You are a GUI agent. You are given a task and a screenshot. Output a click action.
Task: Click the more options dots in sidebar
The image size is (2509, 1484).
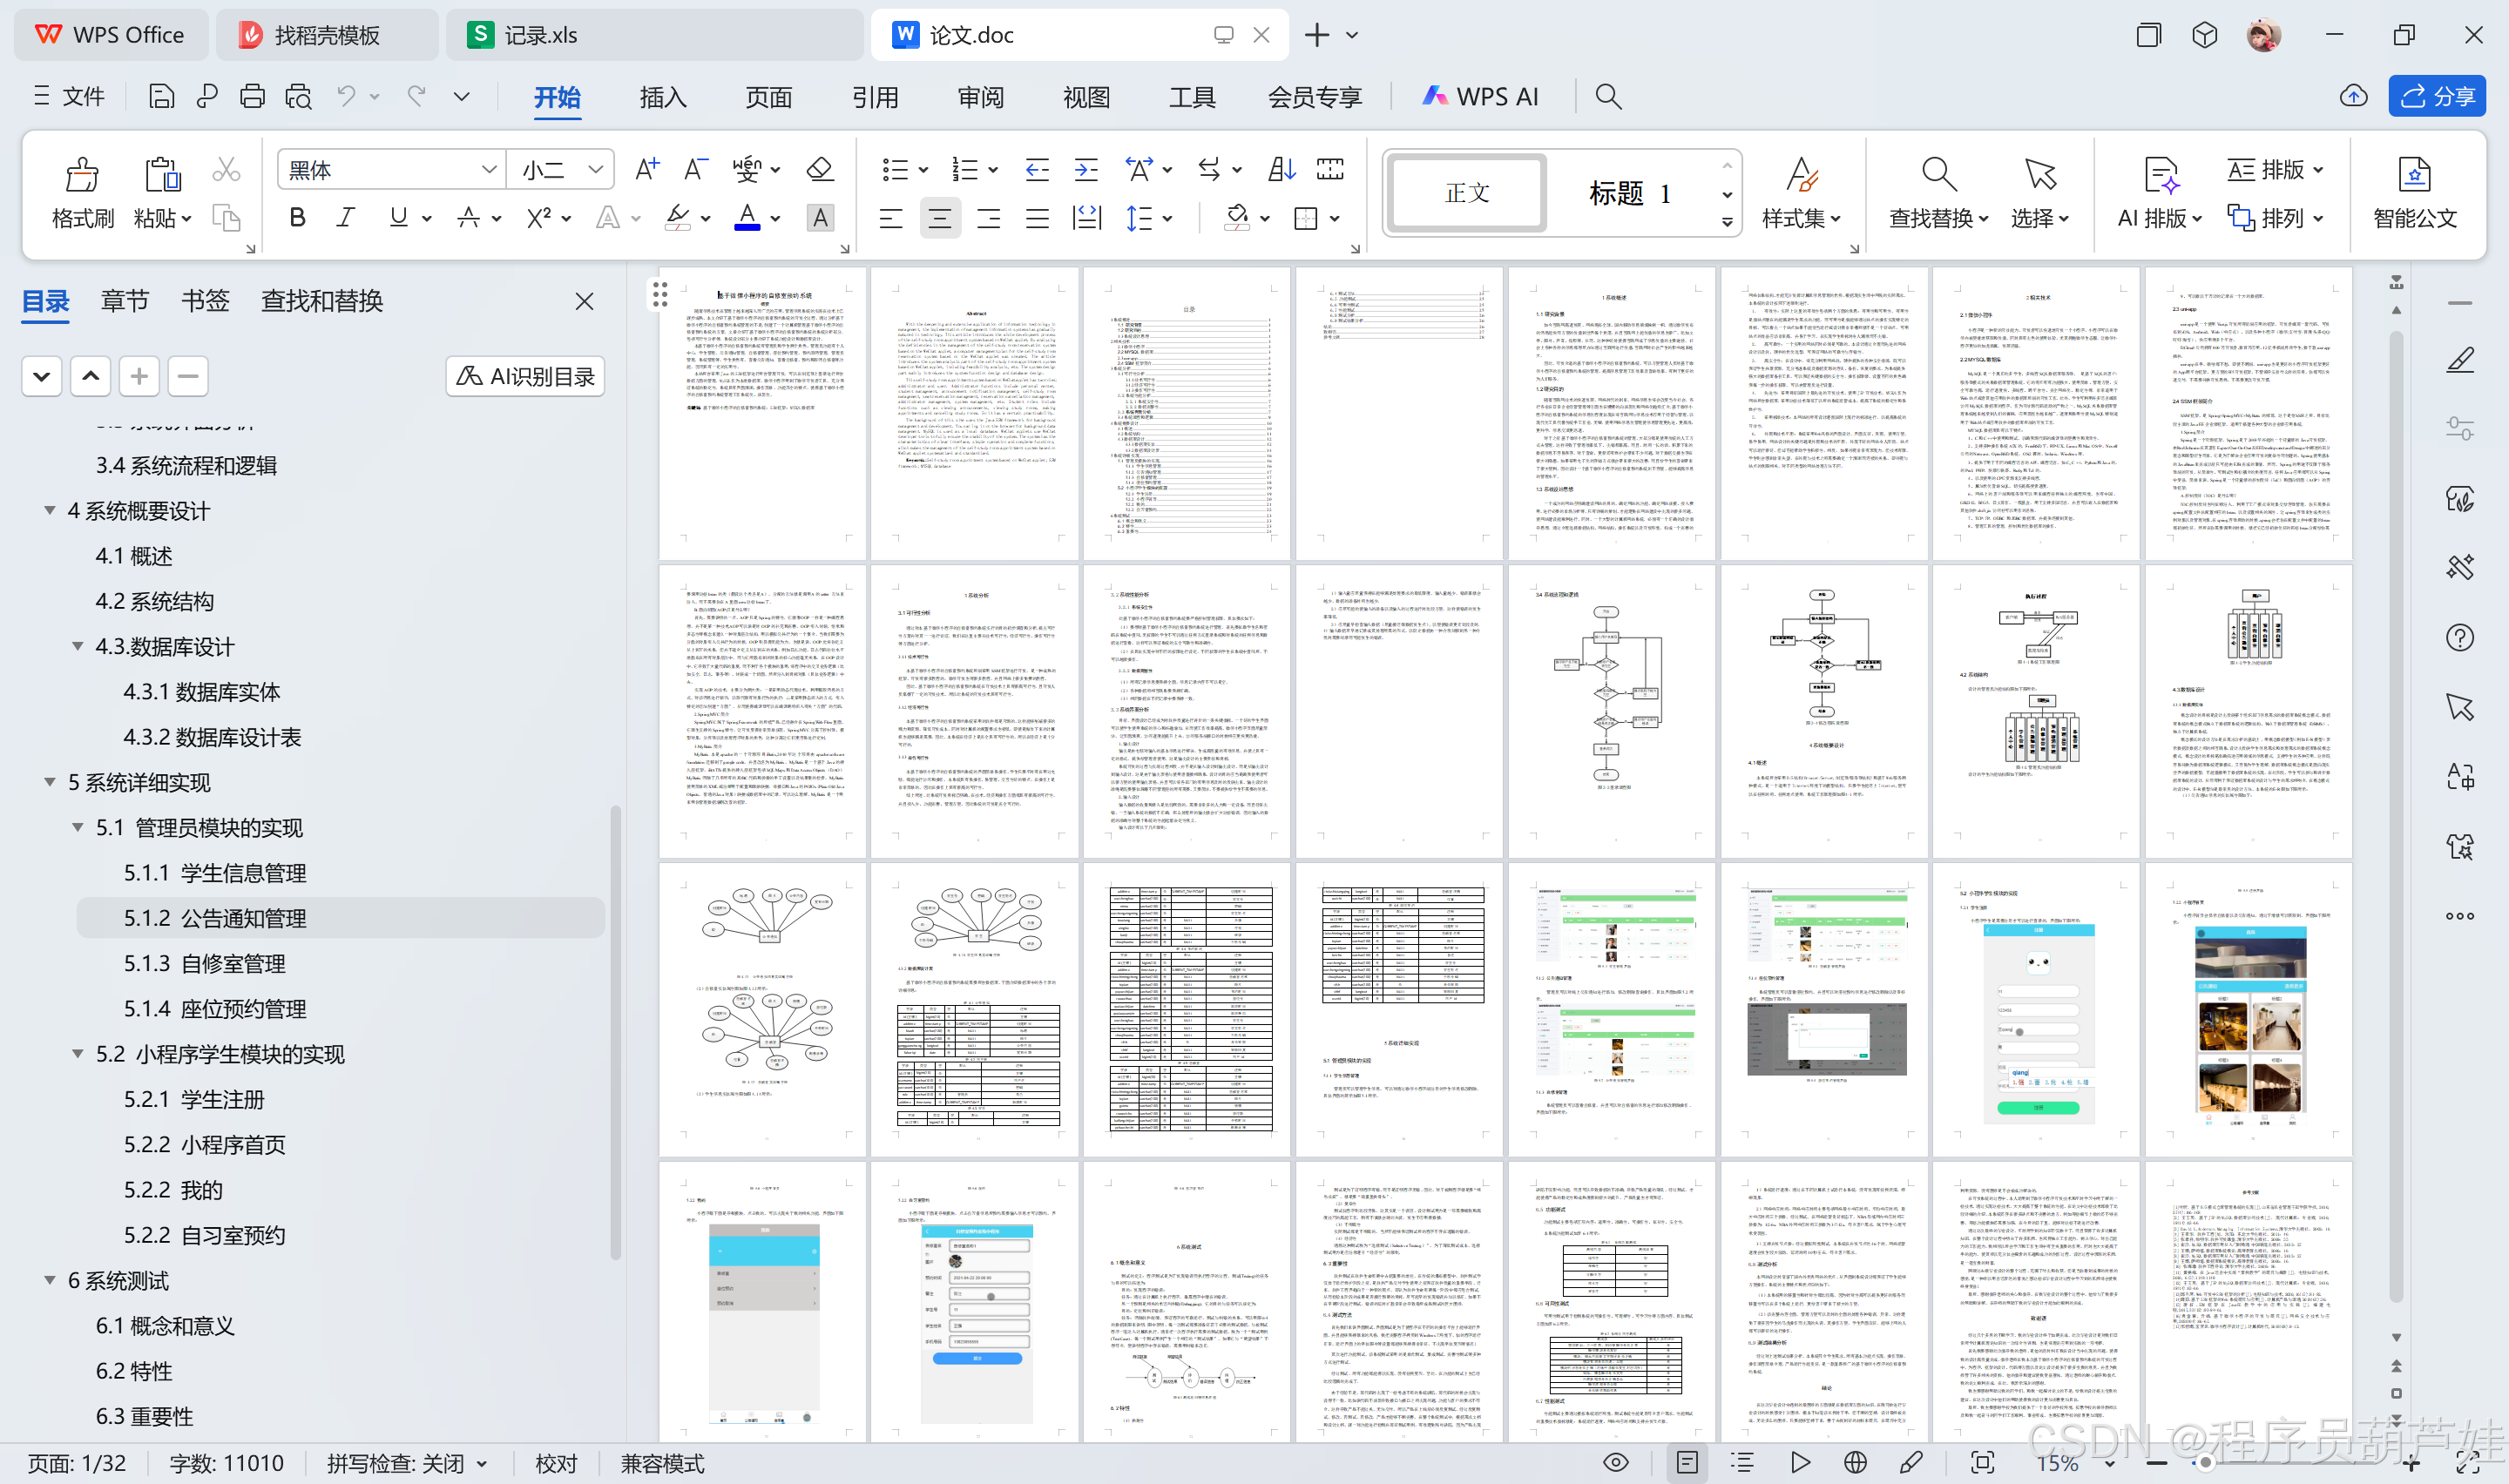click(x=2460, y=916)
